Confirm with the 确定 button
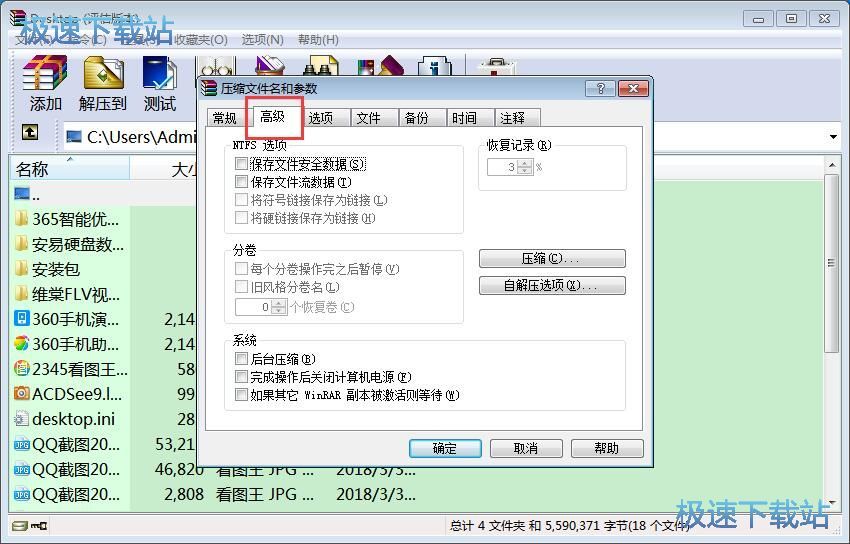Viewport: 850px width, 544px height. [x=445, y=448]
